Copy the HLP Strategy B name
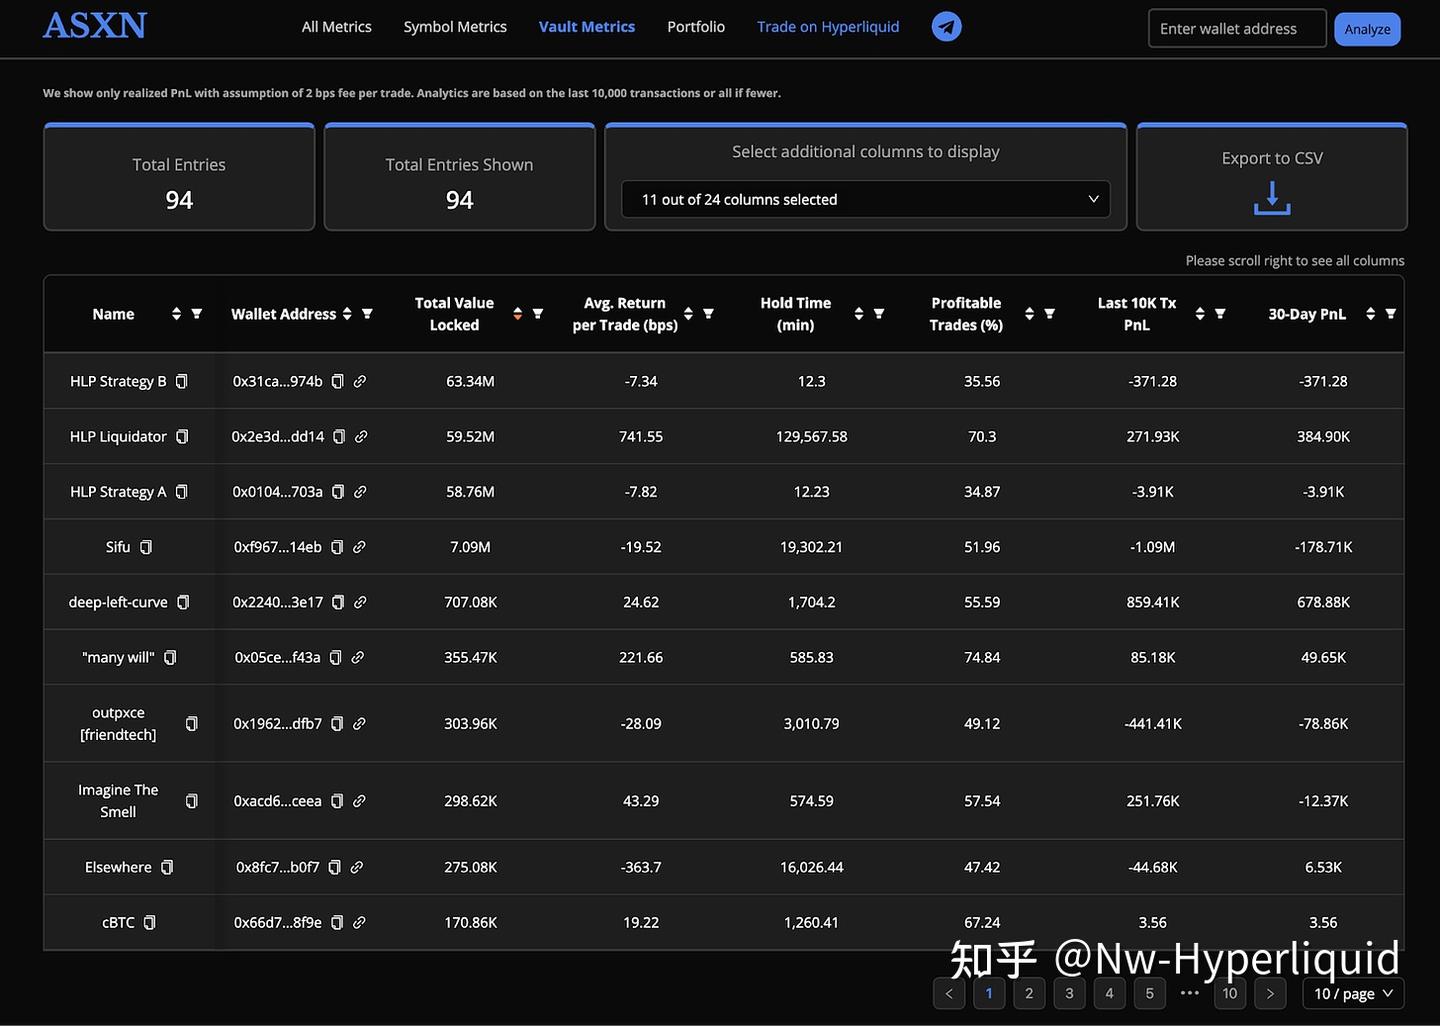Screen dimensions: 1440x1026 pos(181,381)
